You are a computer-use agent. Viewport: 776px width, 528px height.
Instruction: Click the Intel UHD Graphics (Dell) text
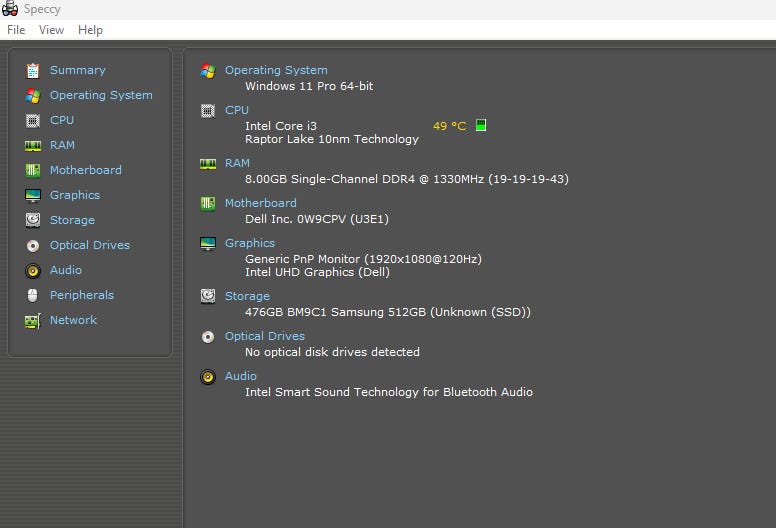317,272
